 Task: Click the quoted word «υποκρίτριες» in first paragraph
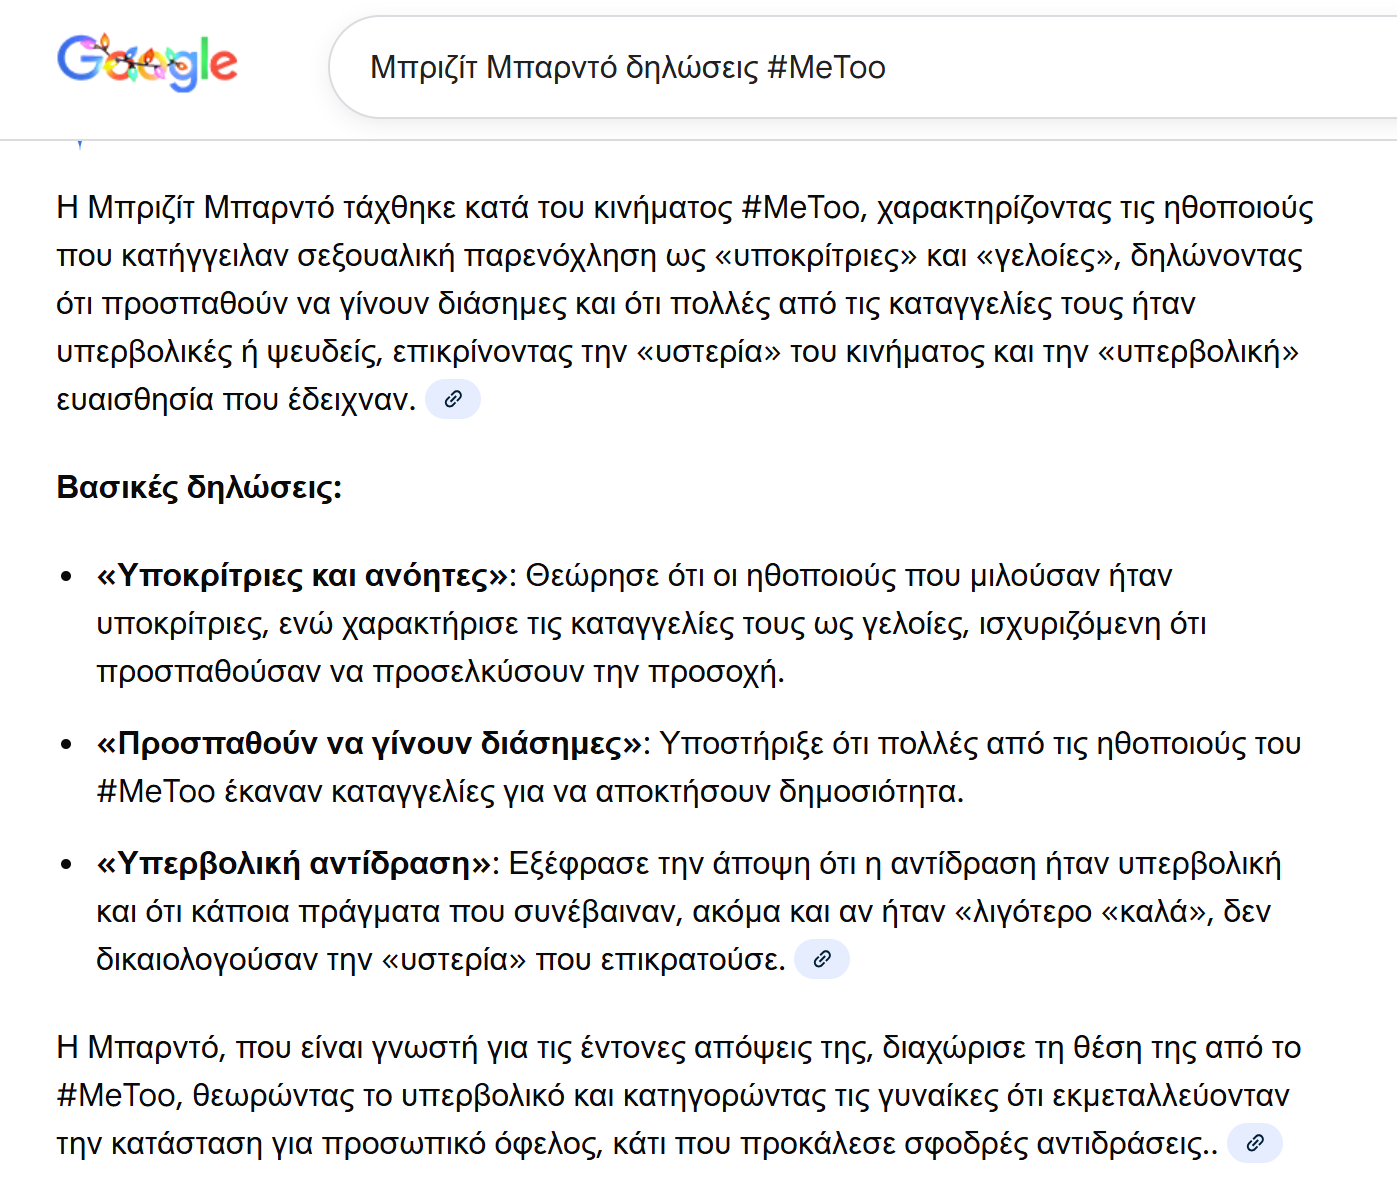(816, 256)
